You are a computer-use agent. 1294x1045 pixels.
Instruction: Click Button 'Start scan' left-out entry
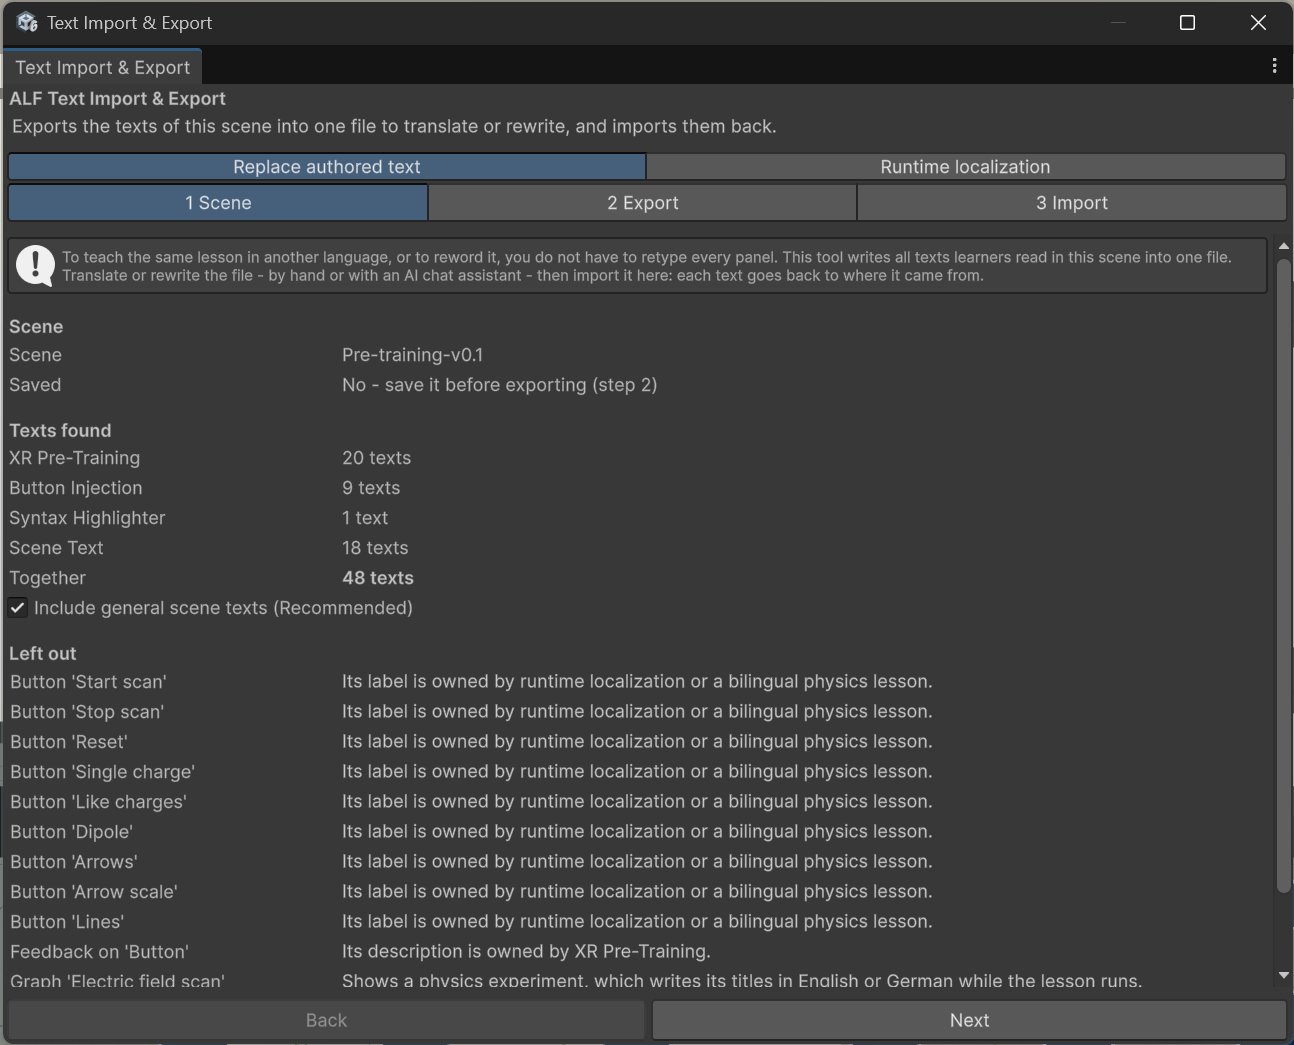[88, 682]
